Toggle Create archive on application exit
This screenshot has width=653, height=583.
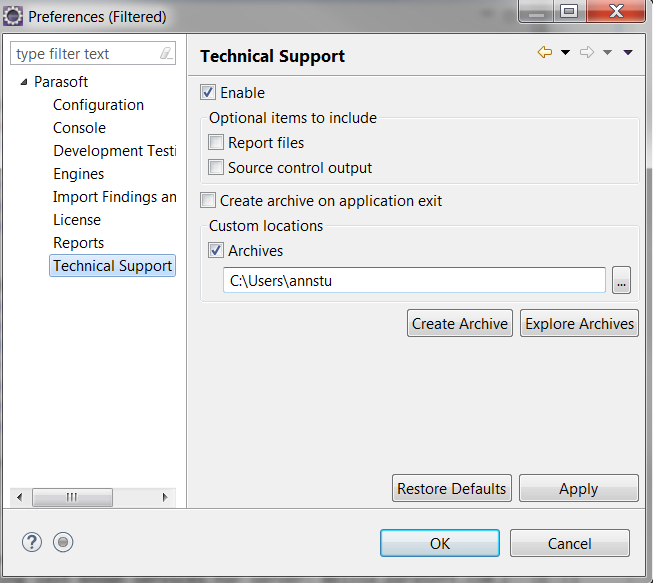(x=208, y=200)
